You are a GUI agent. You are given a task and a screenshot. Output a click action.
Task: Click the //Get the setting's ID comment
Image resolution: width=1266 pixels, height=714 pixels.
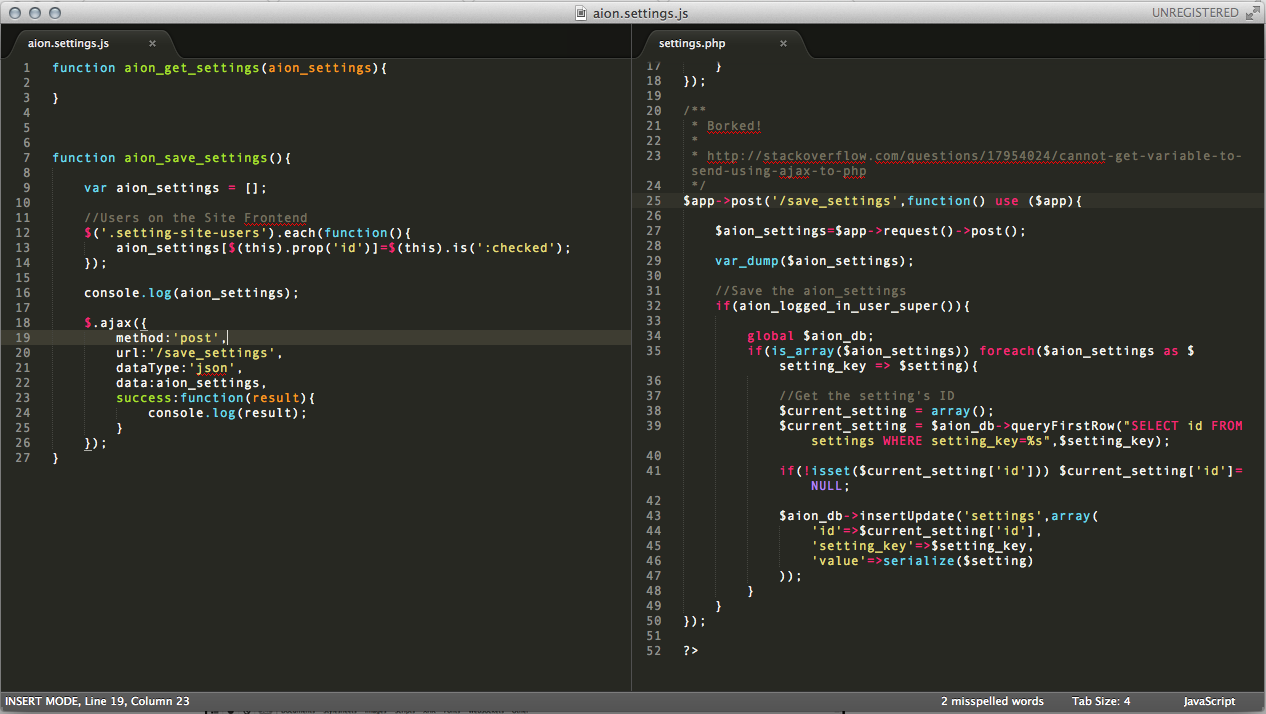point(867,396)
